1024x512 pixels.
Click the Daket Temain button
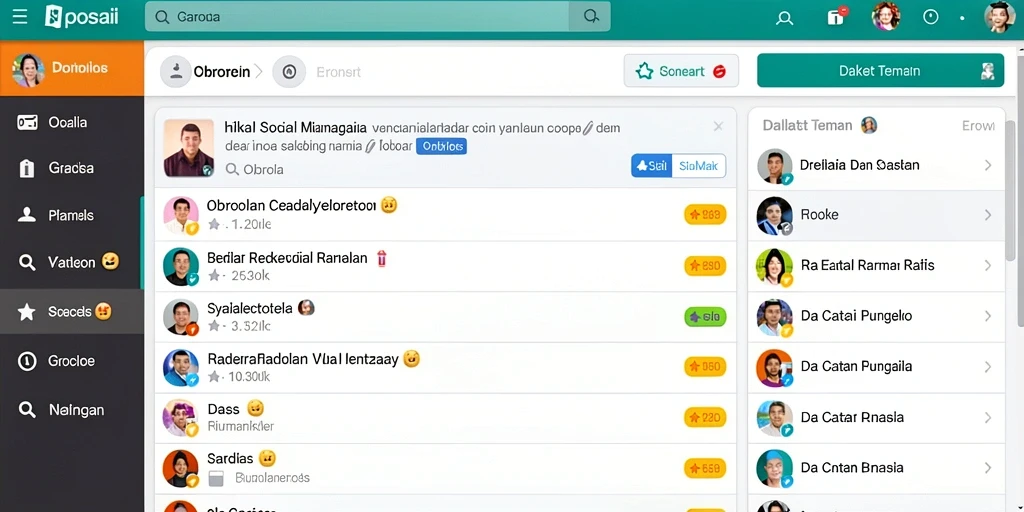(880, 71)
